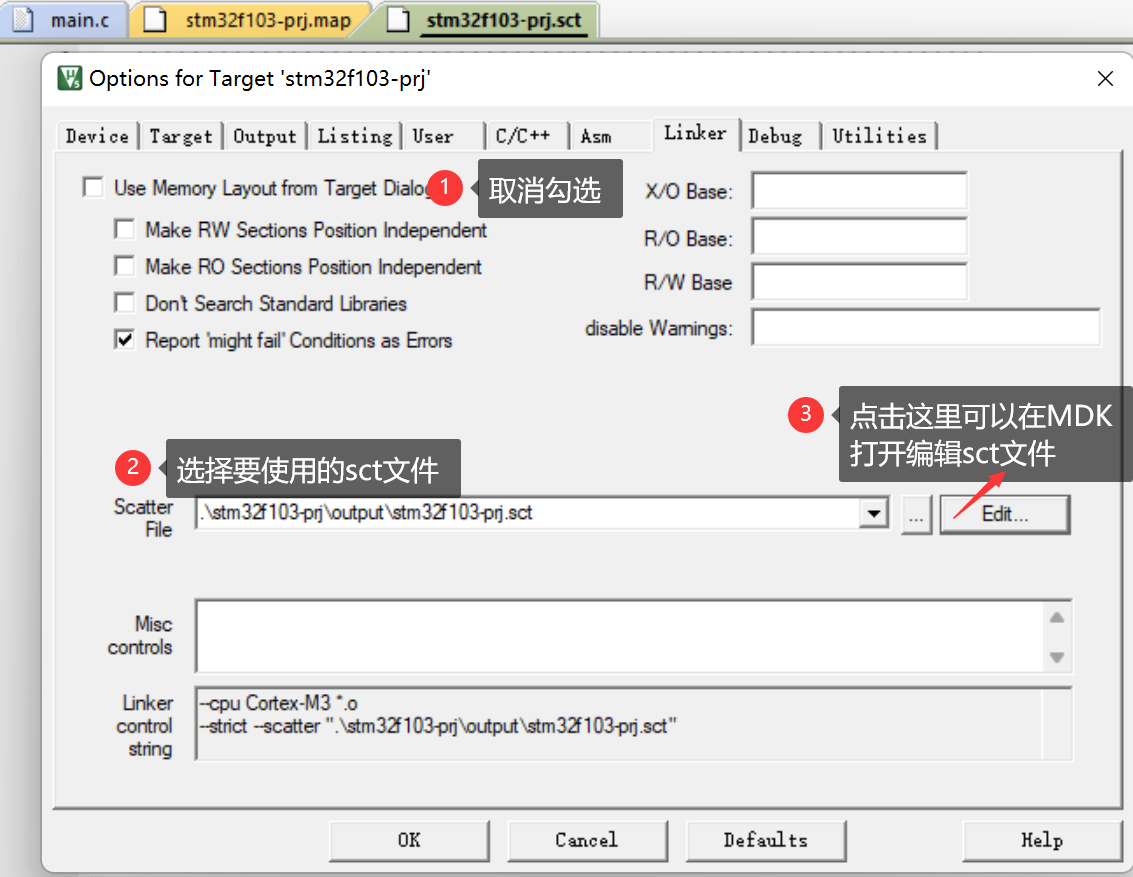Uncheck Use Memory Layout from Target Dialog
The height and width of the screenshot is (877, 1133).
point(94,188)
